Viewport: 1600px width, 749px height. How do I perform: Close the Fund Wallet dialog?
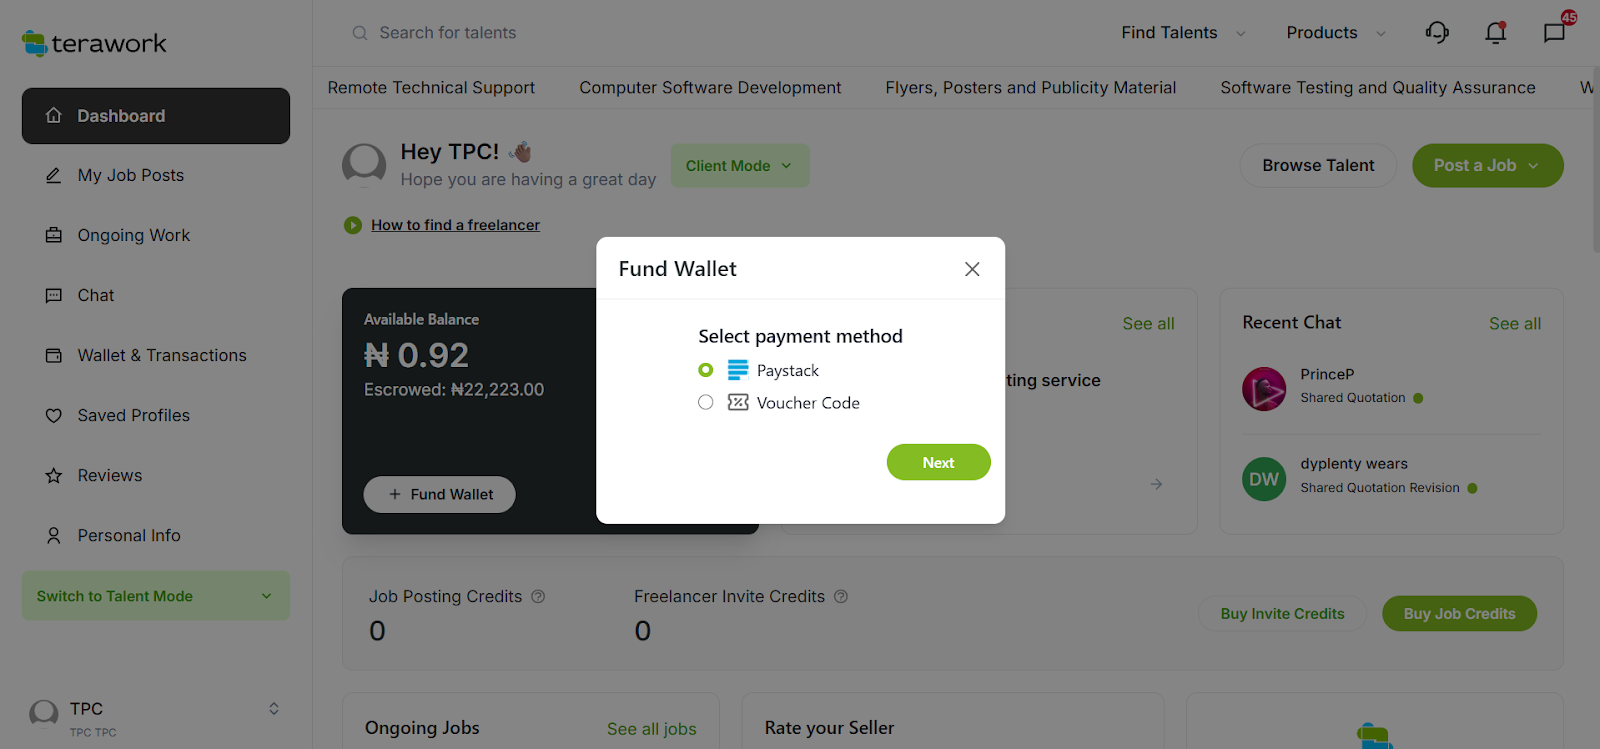point(972,269)
